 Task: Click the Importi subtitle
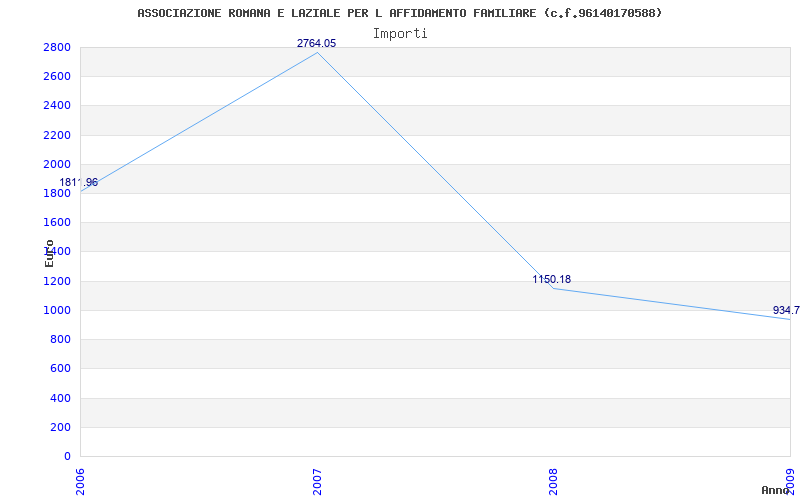tap(399, 34)
